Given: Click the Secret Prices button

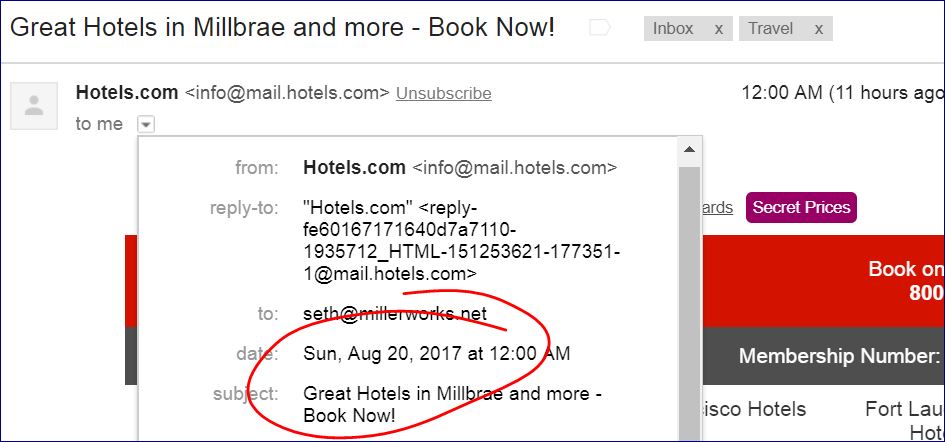Looking at the screenshot, I should pos(801,207).
